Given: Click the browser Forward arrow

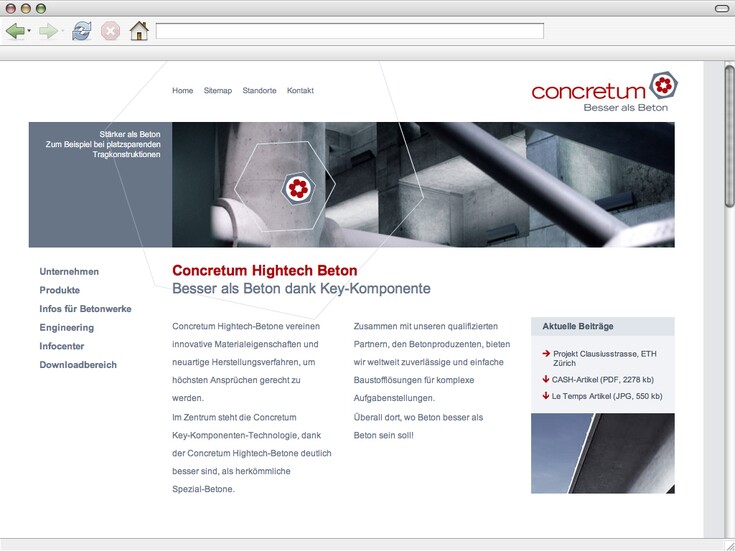Looking at the screenshot, I should coord(48,31).
